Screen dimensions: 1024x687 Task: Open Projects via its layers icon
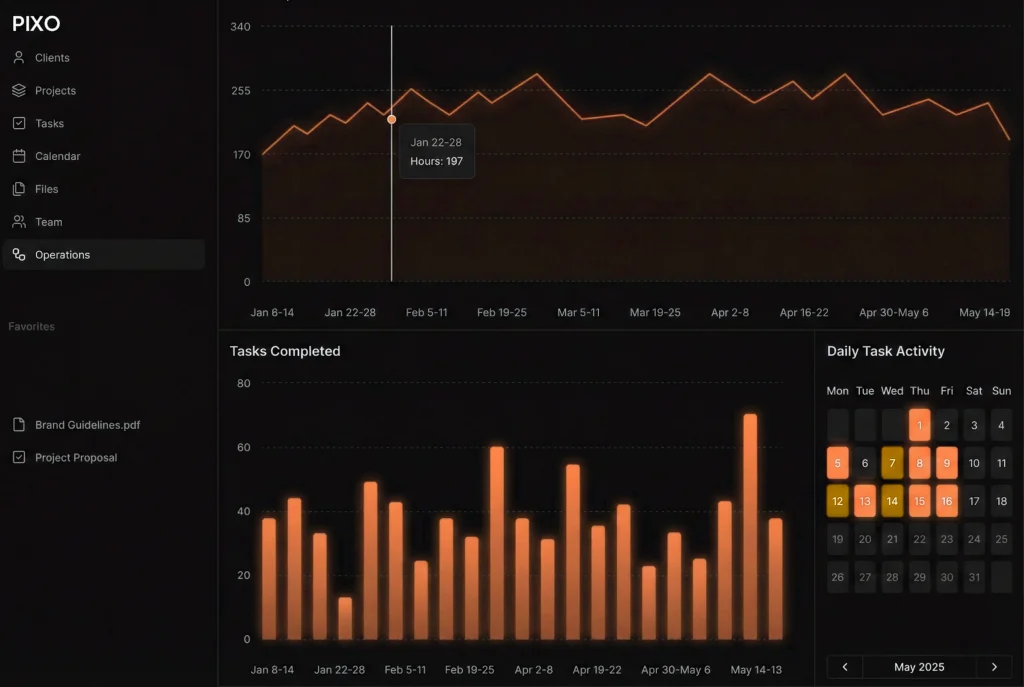[19, 90]
